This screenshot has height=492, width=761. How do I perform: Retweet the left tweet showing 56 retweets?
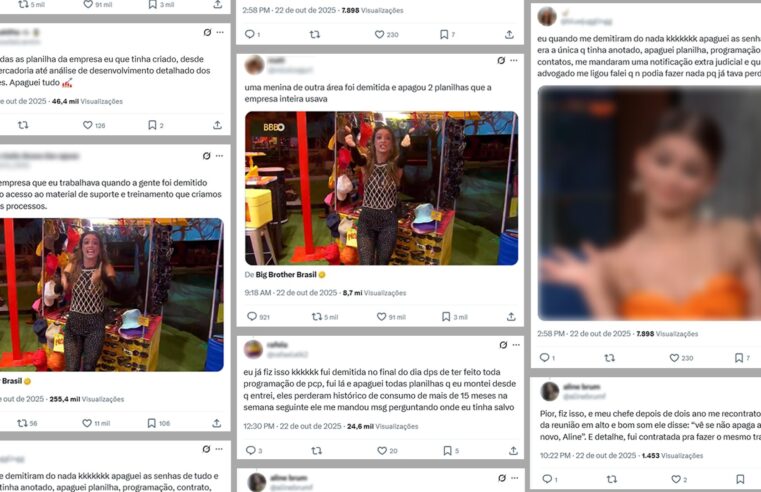22,423
